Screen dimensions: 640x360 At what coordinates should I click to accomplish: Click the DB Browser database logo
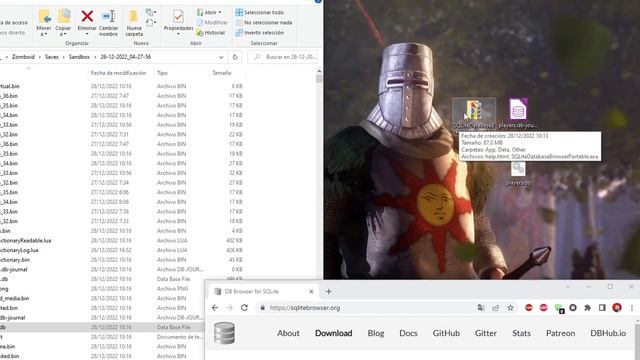(x=224, y=333)
